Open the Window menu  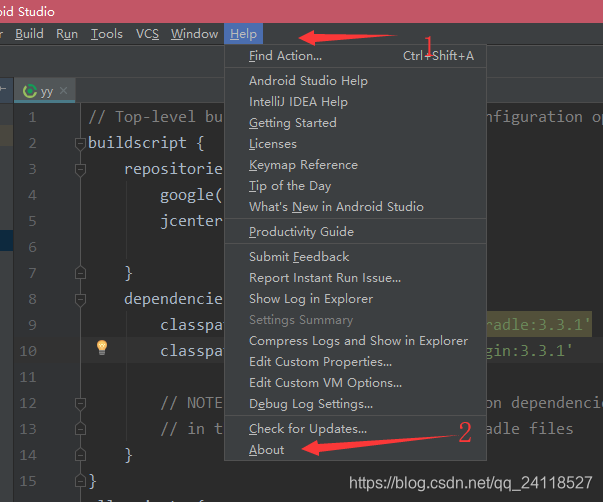pyautogui.click(x=195, y=34)
